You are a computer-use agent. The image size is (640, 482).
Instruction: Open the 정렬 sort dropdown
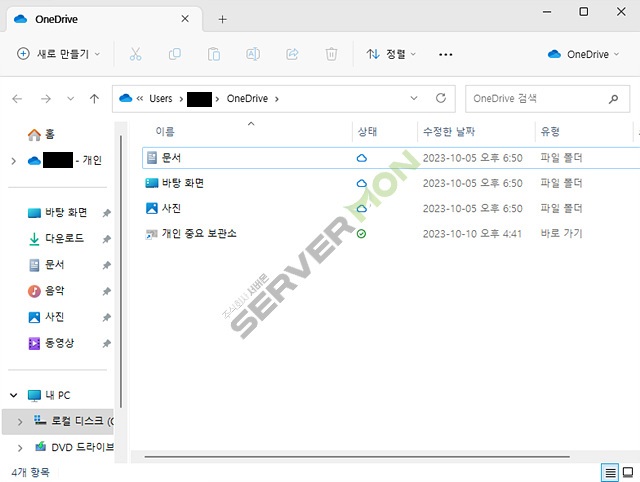pyautogui.click(x=391, y=54)
